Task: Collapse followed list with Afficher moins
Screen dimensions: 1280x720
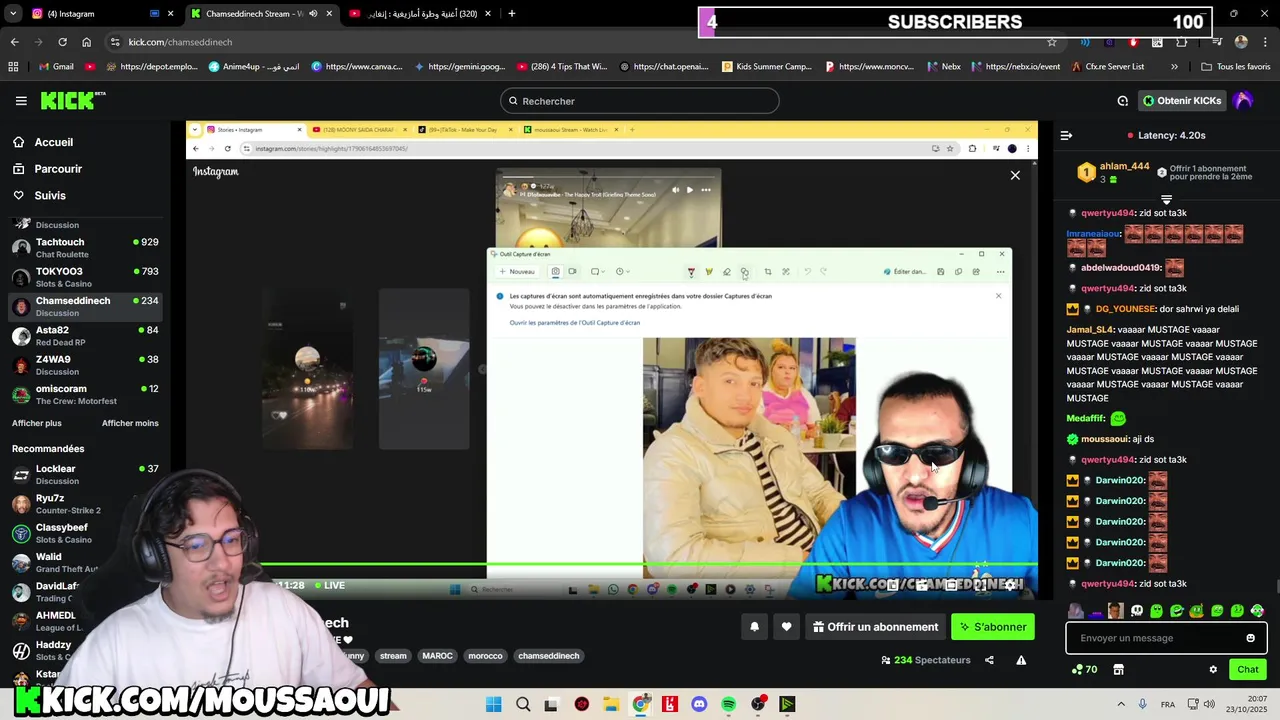Action: tap(130, 423)
